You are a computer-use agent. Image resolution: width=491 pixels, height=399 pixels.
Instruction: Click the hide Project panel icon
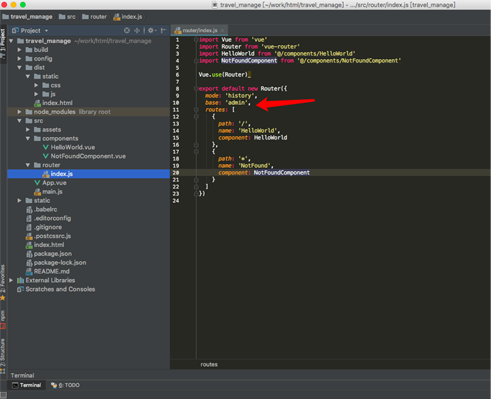[x=163, y=30]
